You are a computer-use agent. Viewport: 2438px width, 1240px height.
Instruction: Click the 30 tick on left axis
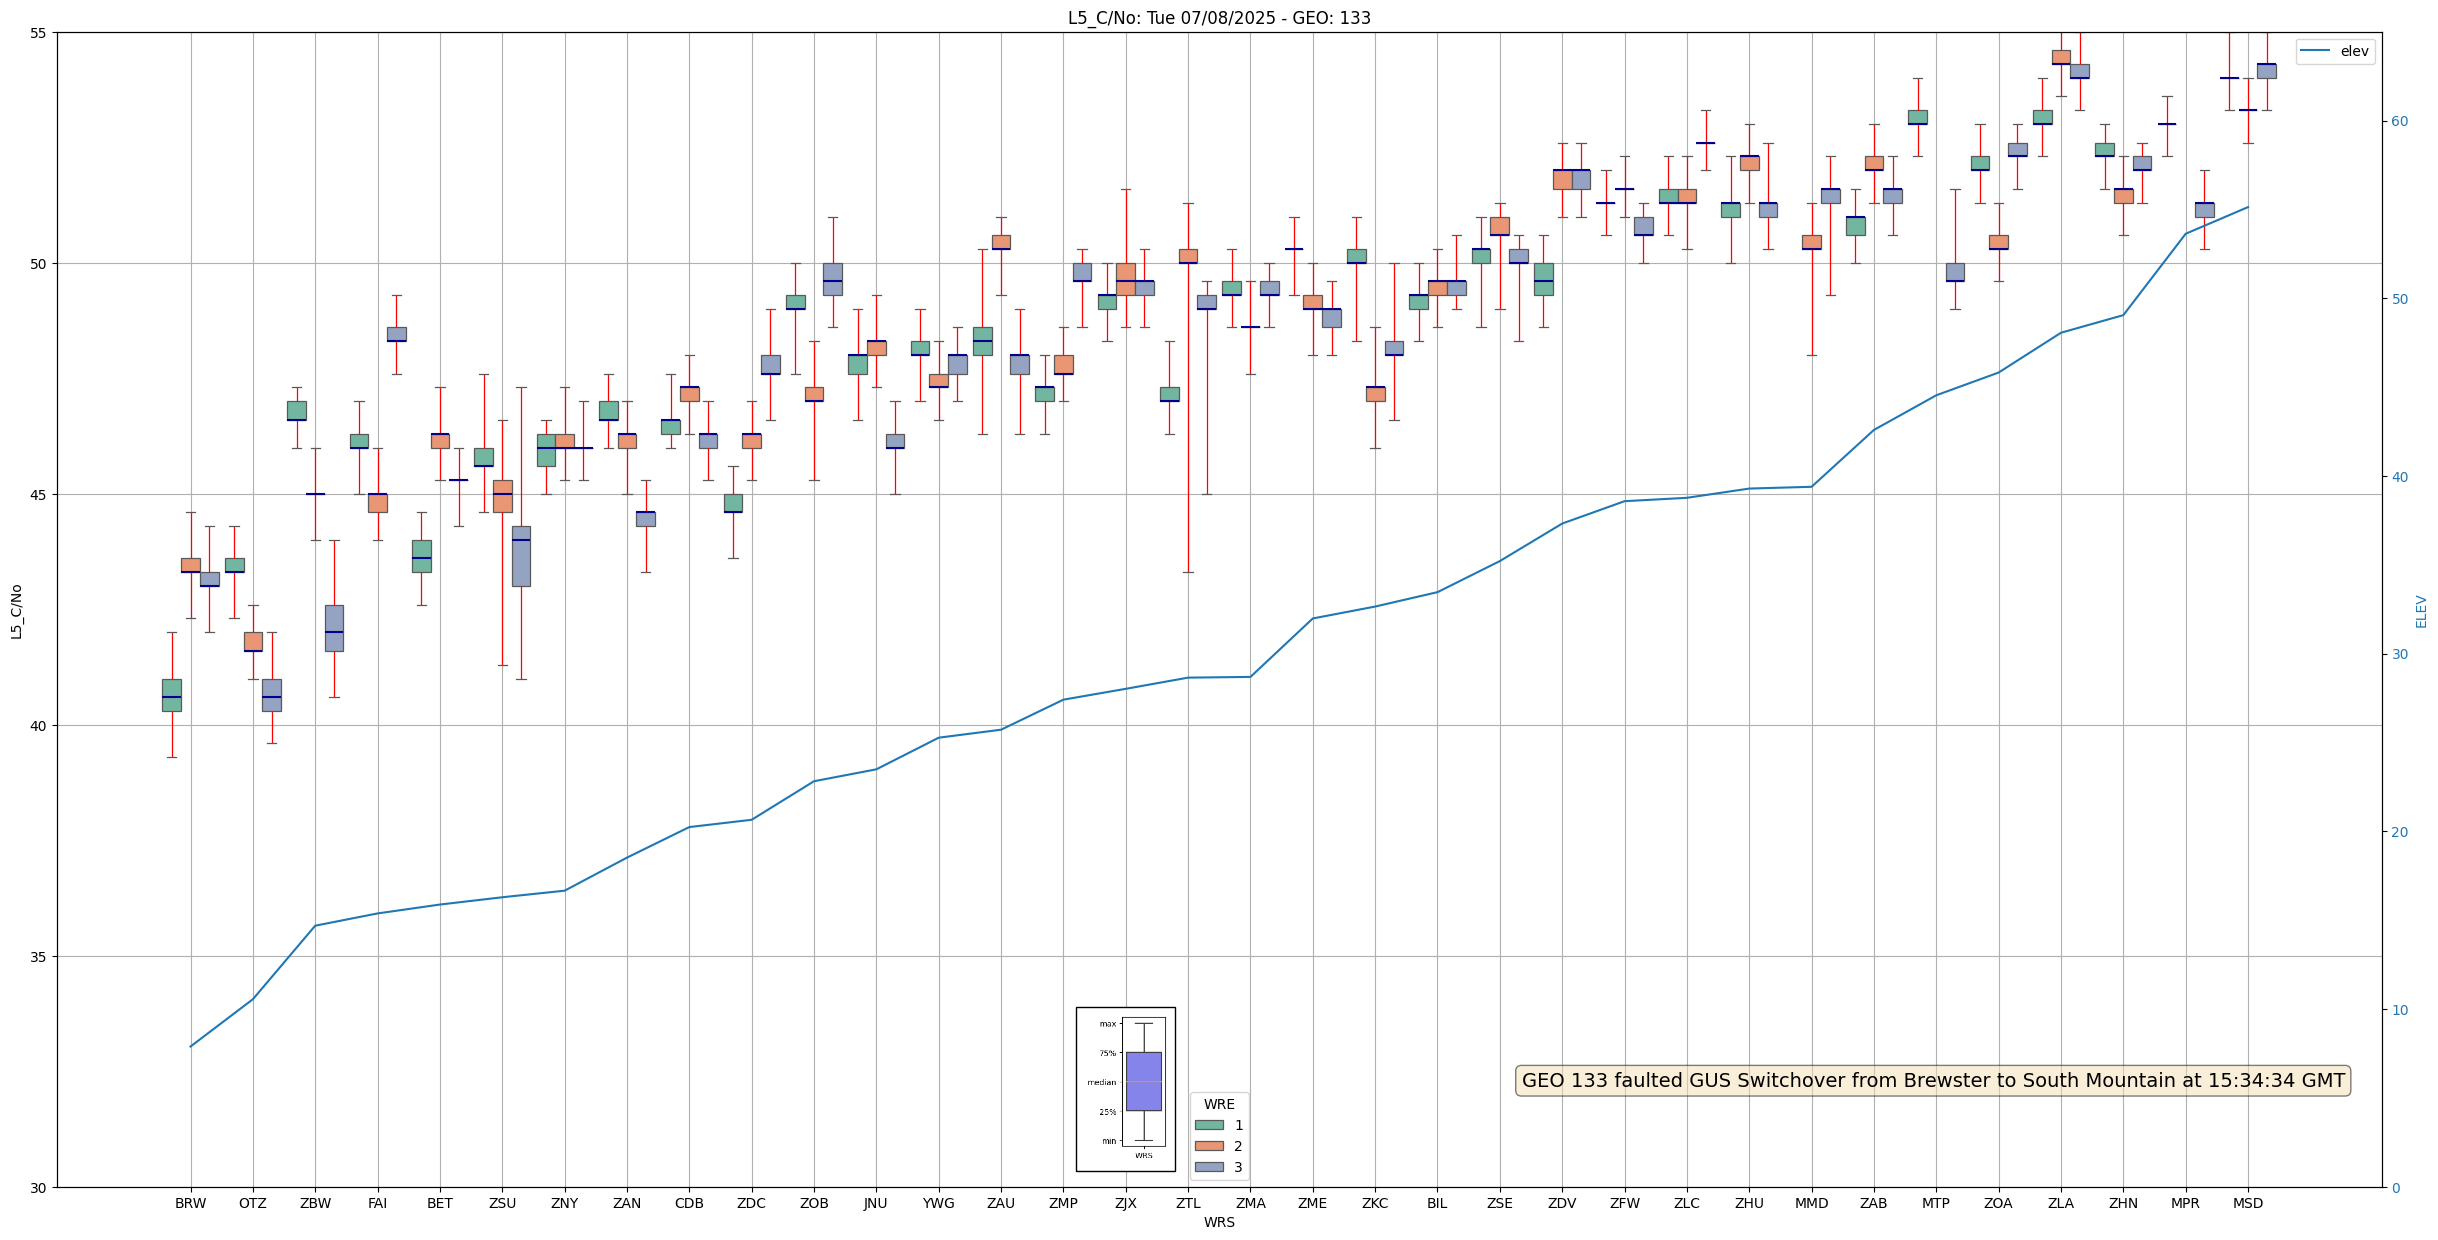click(x=40, y=1187)
